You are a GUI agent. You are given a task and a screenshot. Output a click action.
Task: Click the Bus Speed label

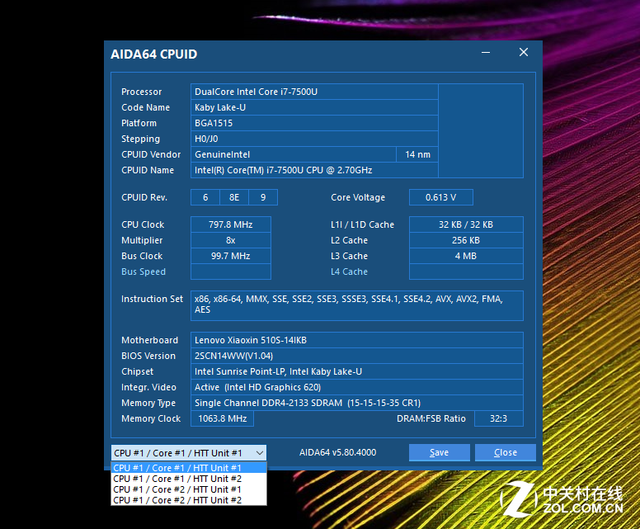click(143, 272)
